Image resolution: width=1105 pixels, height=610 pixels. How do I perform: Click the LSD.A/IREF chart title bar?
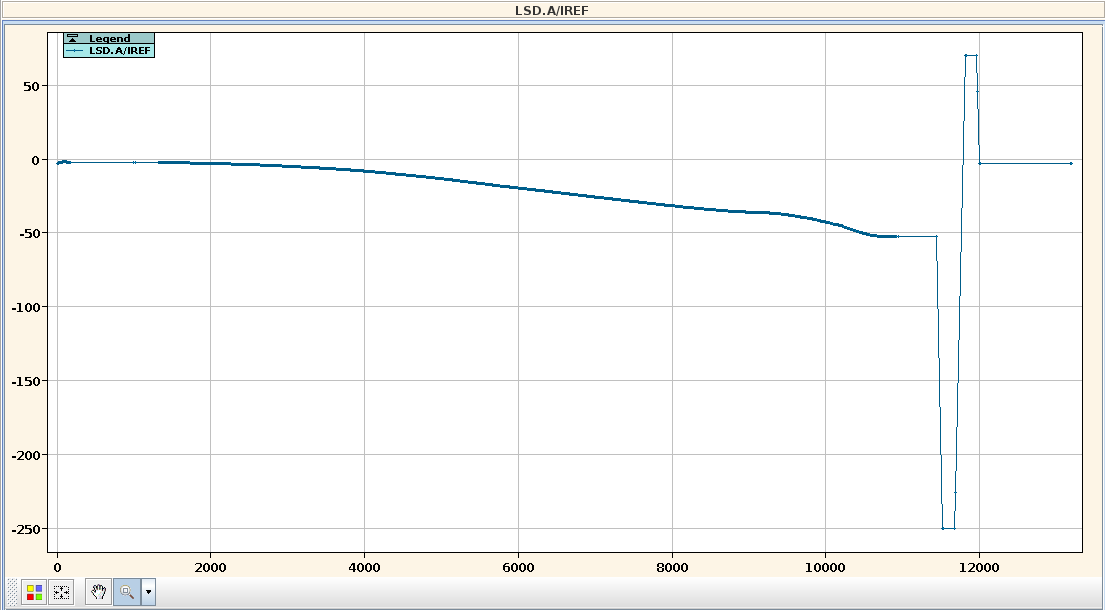point(552,10)
